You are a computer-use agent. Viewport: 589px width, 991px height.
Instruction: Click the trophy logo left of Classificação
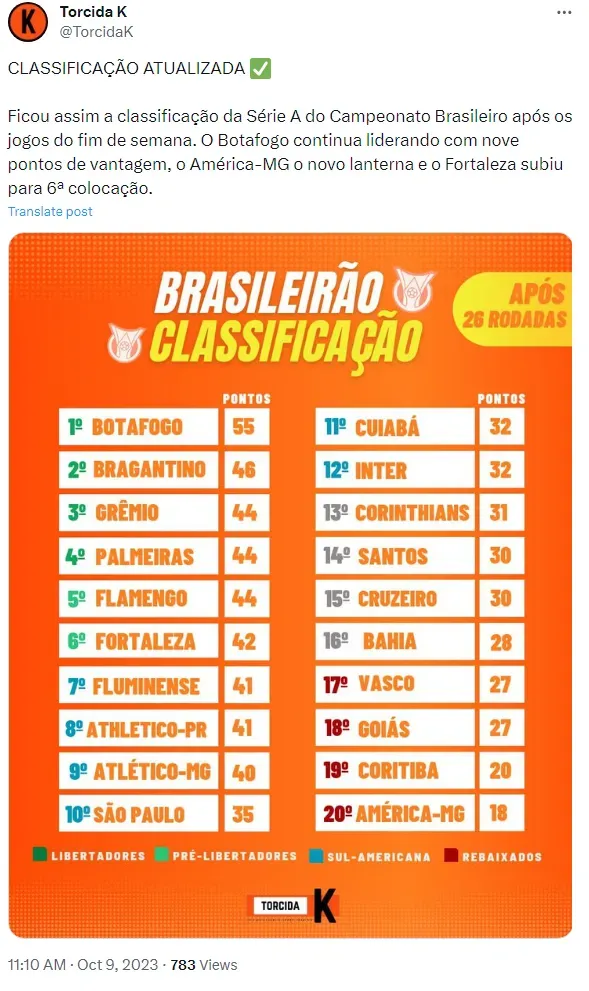[x=126, y=342]
